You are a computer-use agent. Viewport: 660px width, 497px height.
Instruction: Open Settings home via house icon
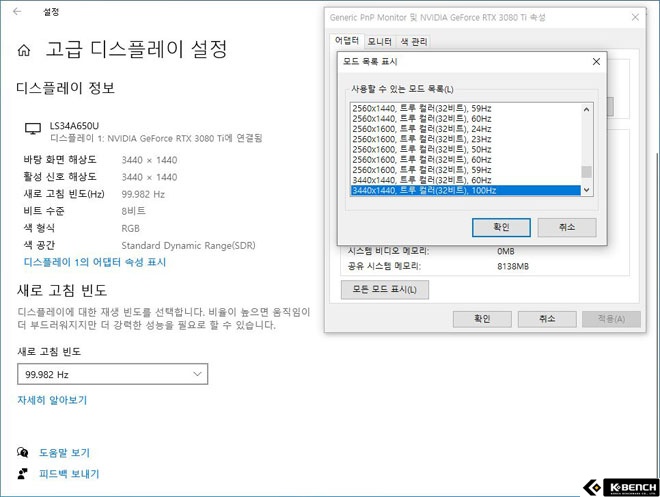[x=24, y=50]
